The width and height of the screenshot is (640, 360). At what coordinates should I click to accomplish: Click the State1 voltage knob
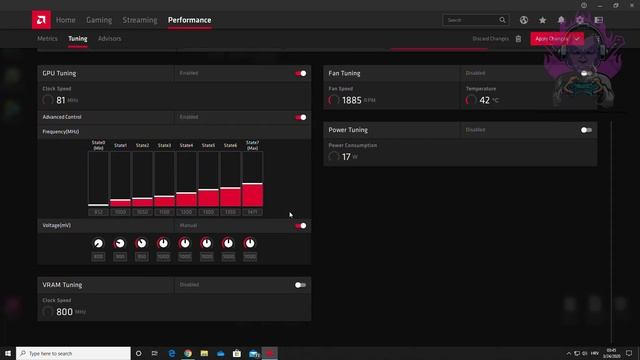tap(120, 243)
